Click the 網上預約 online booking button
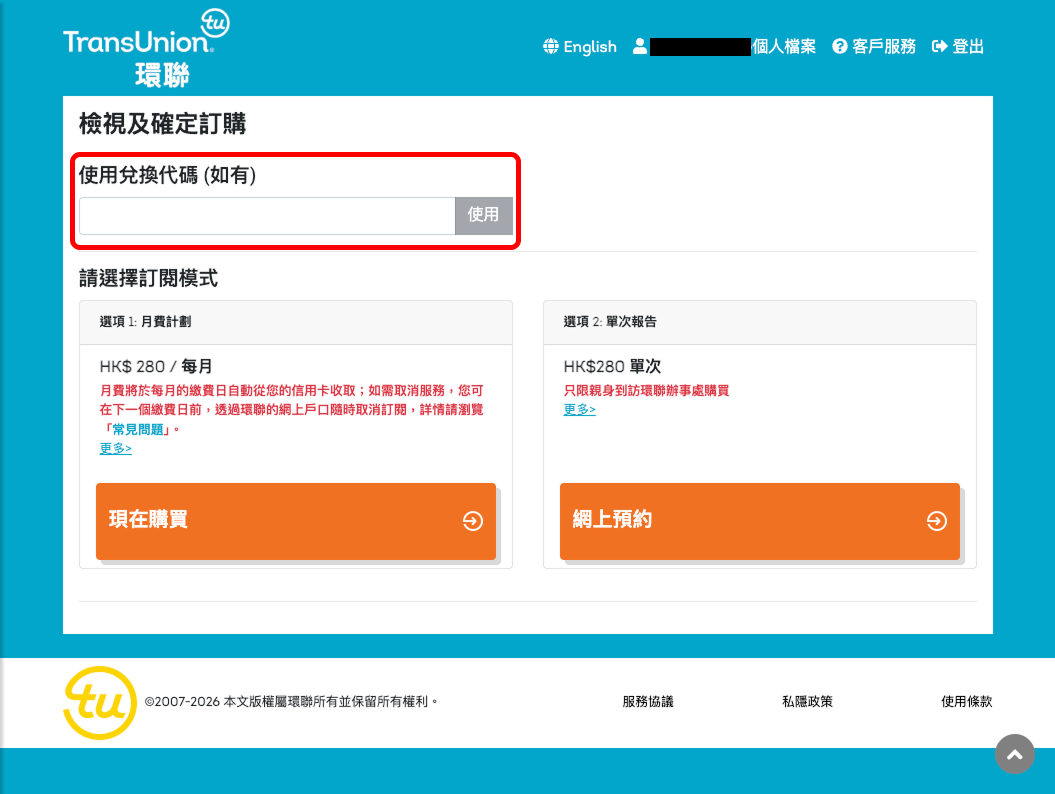Screen dimensions: 1055x794 tap(760, 521)
